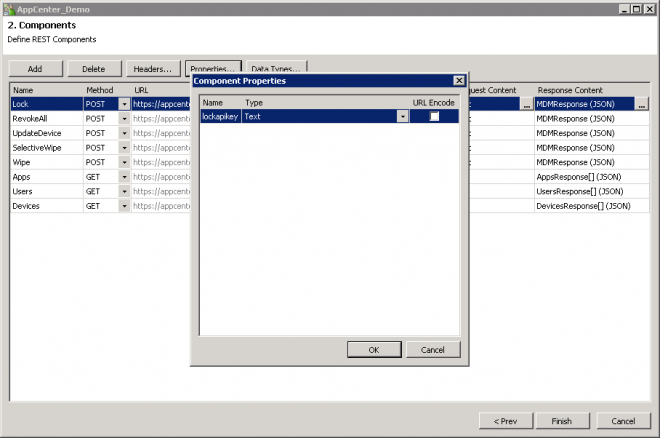660x438 pixels.
Task: Maximize the AppCenter_Demo window
Action: [636, 9]
